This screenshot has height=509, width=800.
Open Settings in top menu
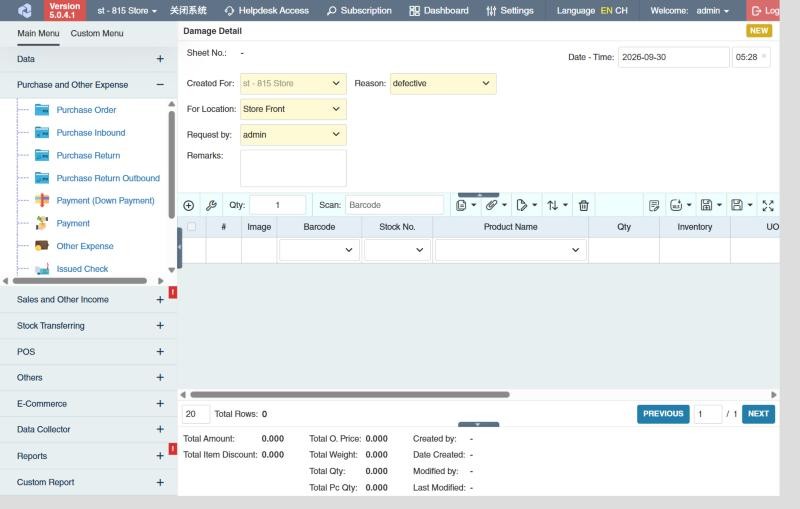510,10
